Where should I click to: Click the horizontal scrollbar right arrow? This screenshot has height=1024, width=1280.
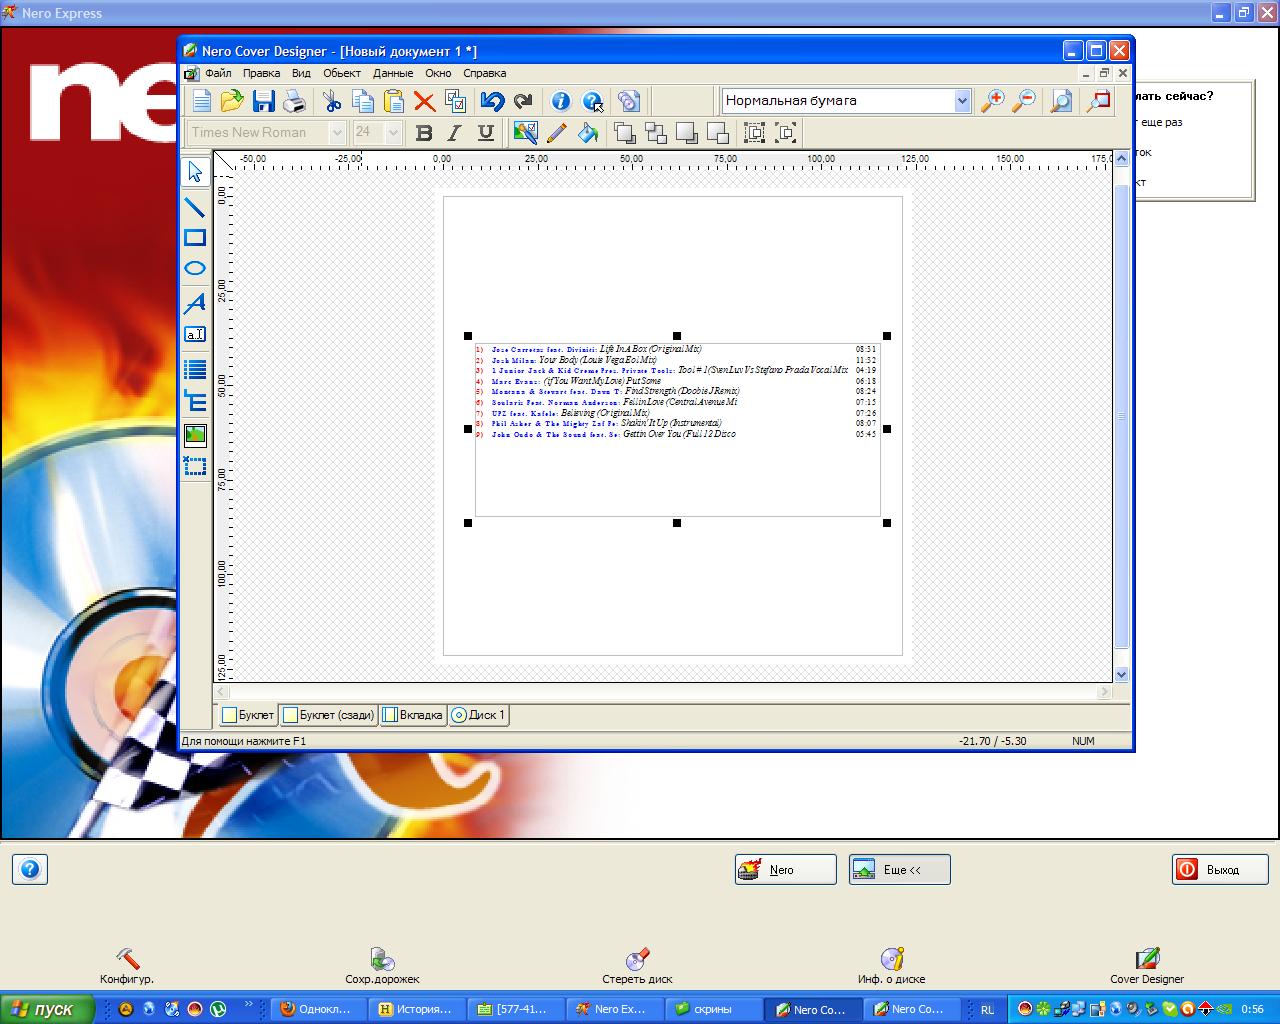[1105, 691]
